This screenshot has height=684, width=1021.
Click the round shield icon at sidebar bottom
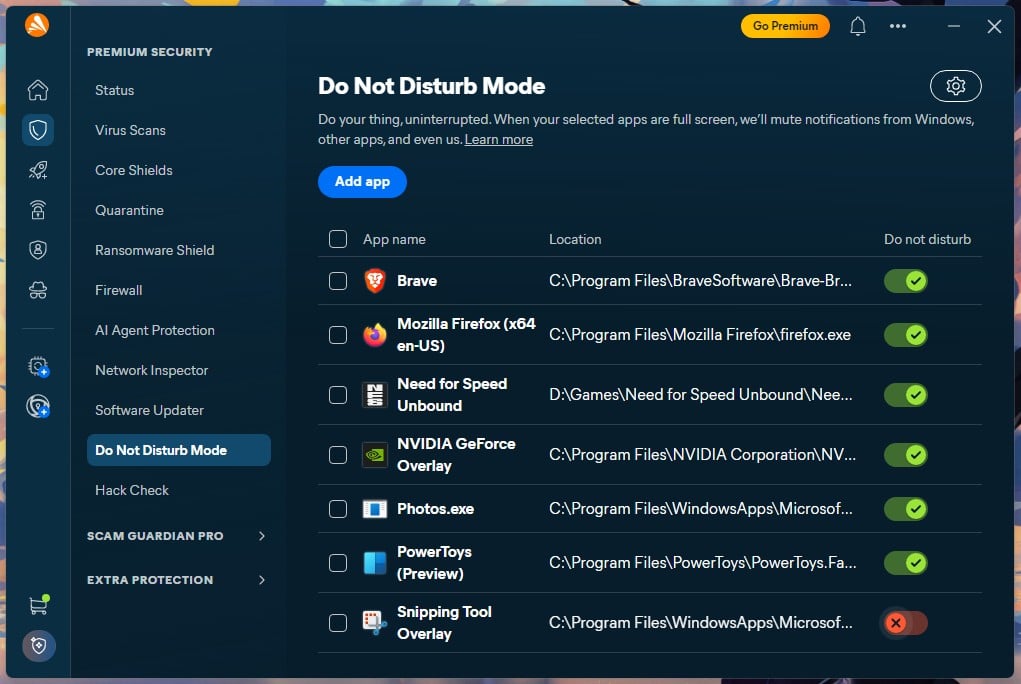[38, 646]
